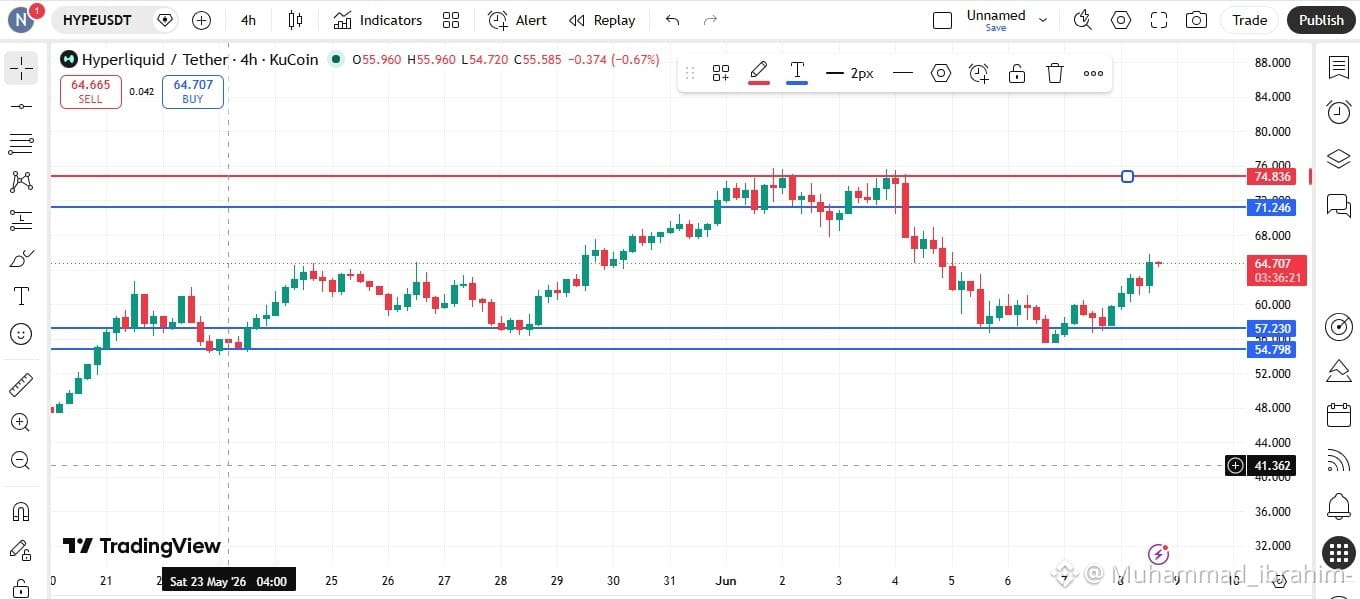Select the 74.836 red line anchor handle
The image size is (1360, 599).
pos(1127,176)
